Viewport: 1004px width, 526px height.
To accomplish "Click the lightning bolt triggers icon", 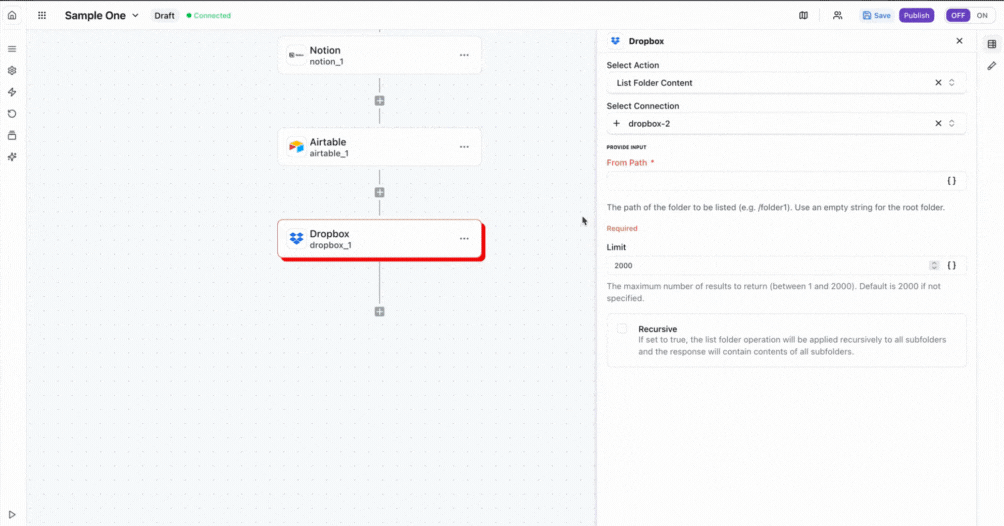I will click(x=12, y=92).
